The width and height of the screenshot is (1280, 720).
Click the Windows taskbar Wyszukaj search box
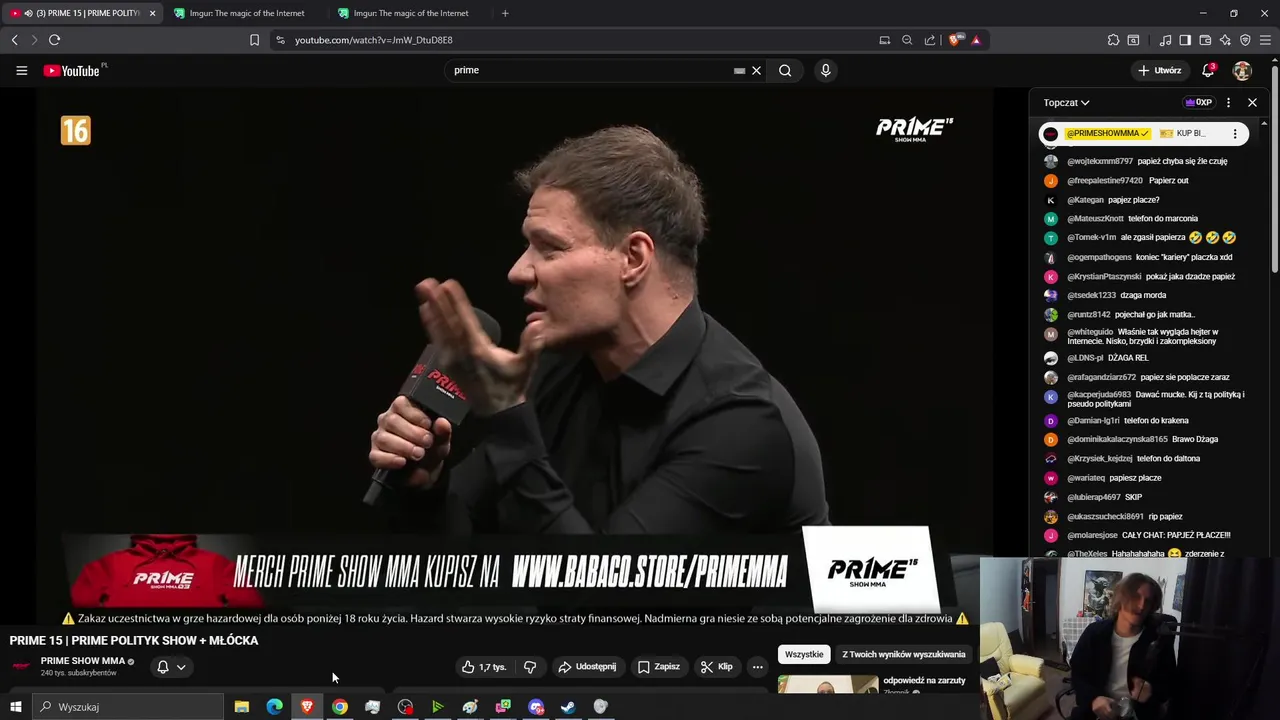pyautogui.click(x=127, y=707)
